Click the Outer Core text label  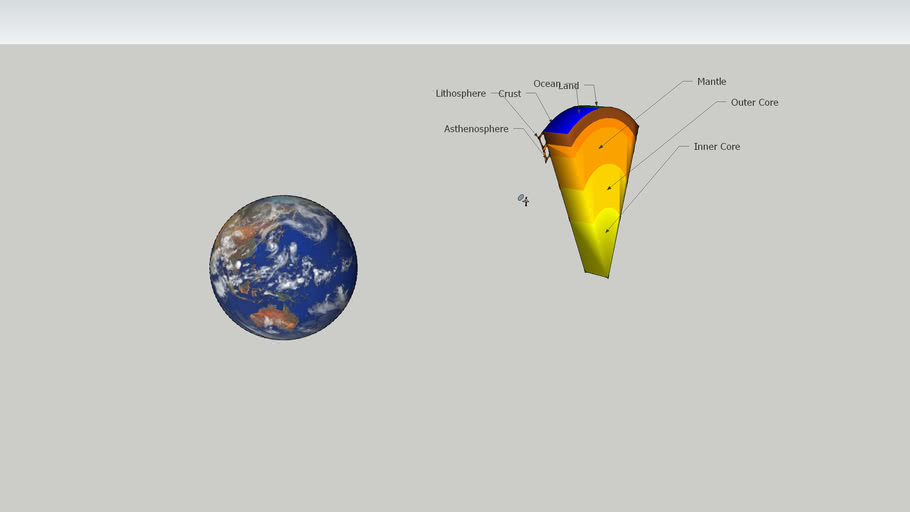(754, 103)
